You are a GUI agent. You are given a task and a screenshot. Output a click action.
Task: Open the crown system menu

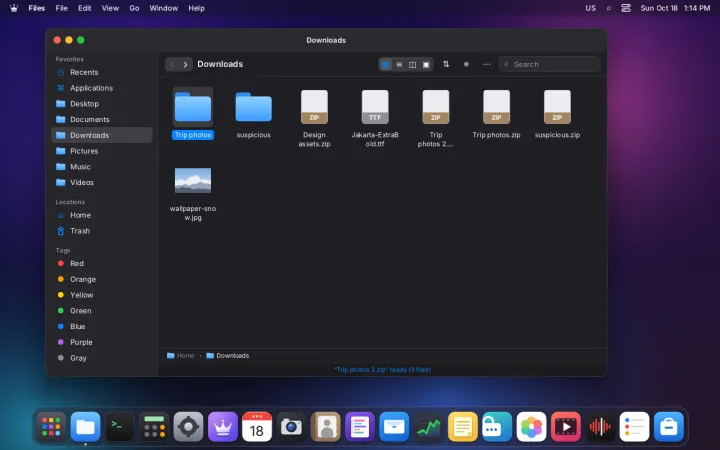[14, 8]
